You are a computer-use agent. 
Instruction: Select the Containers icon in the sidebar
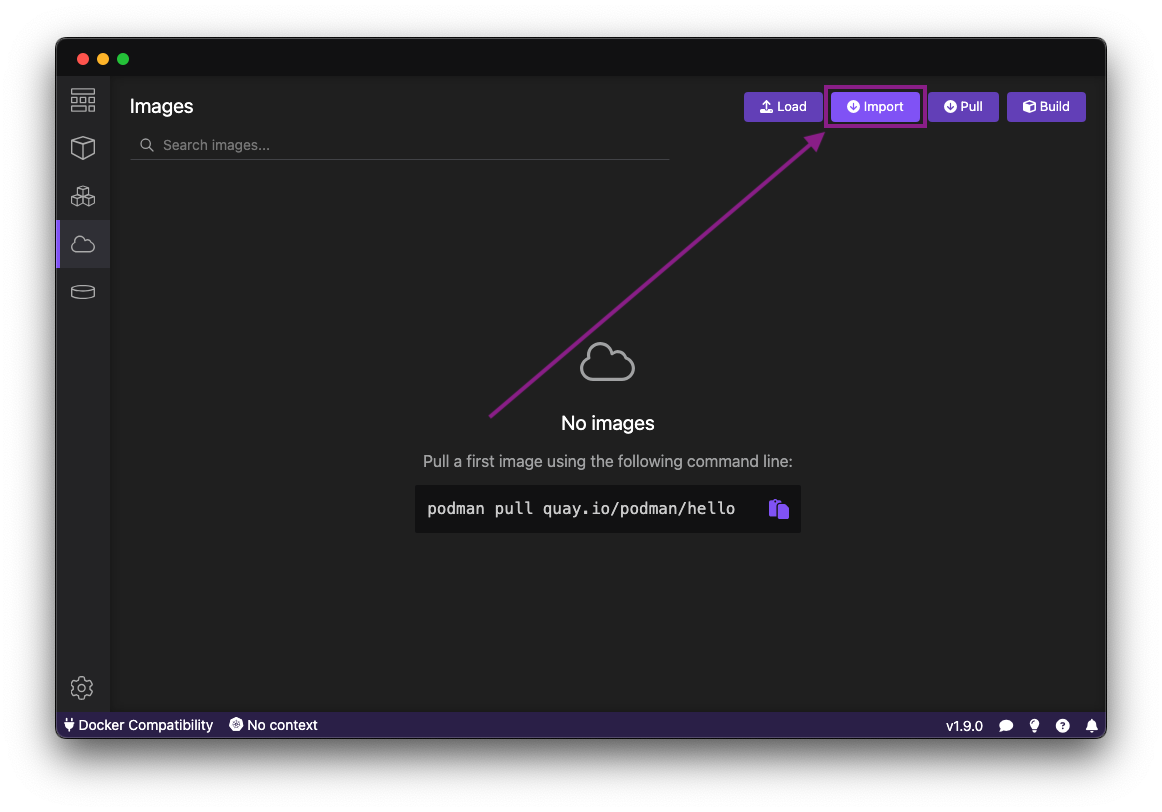(83, 147)
